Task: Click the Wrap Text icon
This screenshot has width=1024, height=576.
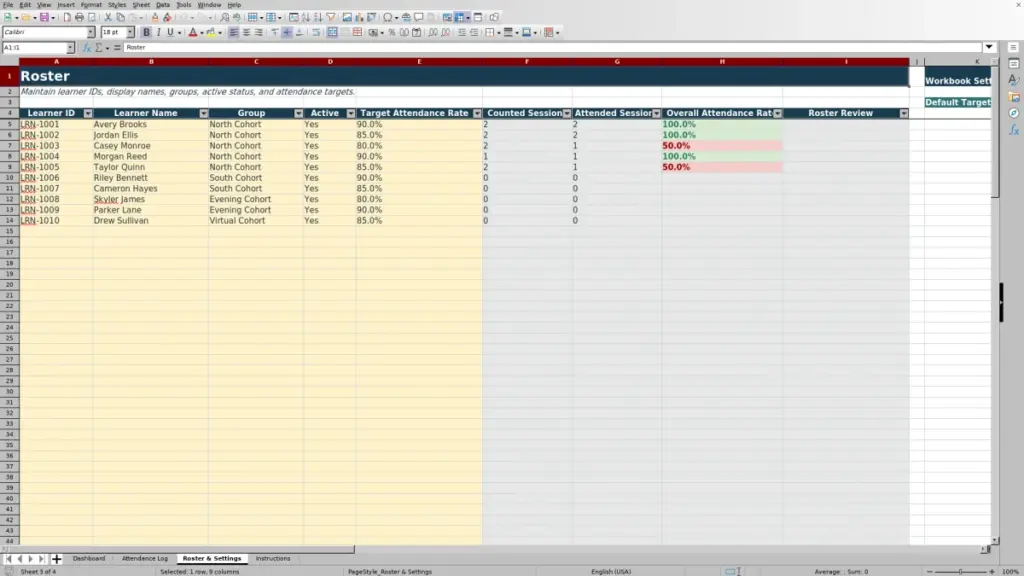Action: 316,32
